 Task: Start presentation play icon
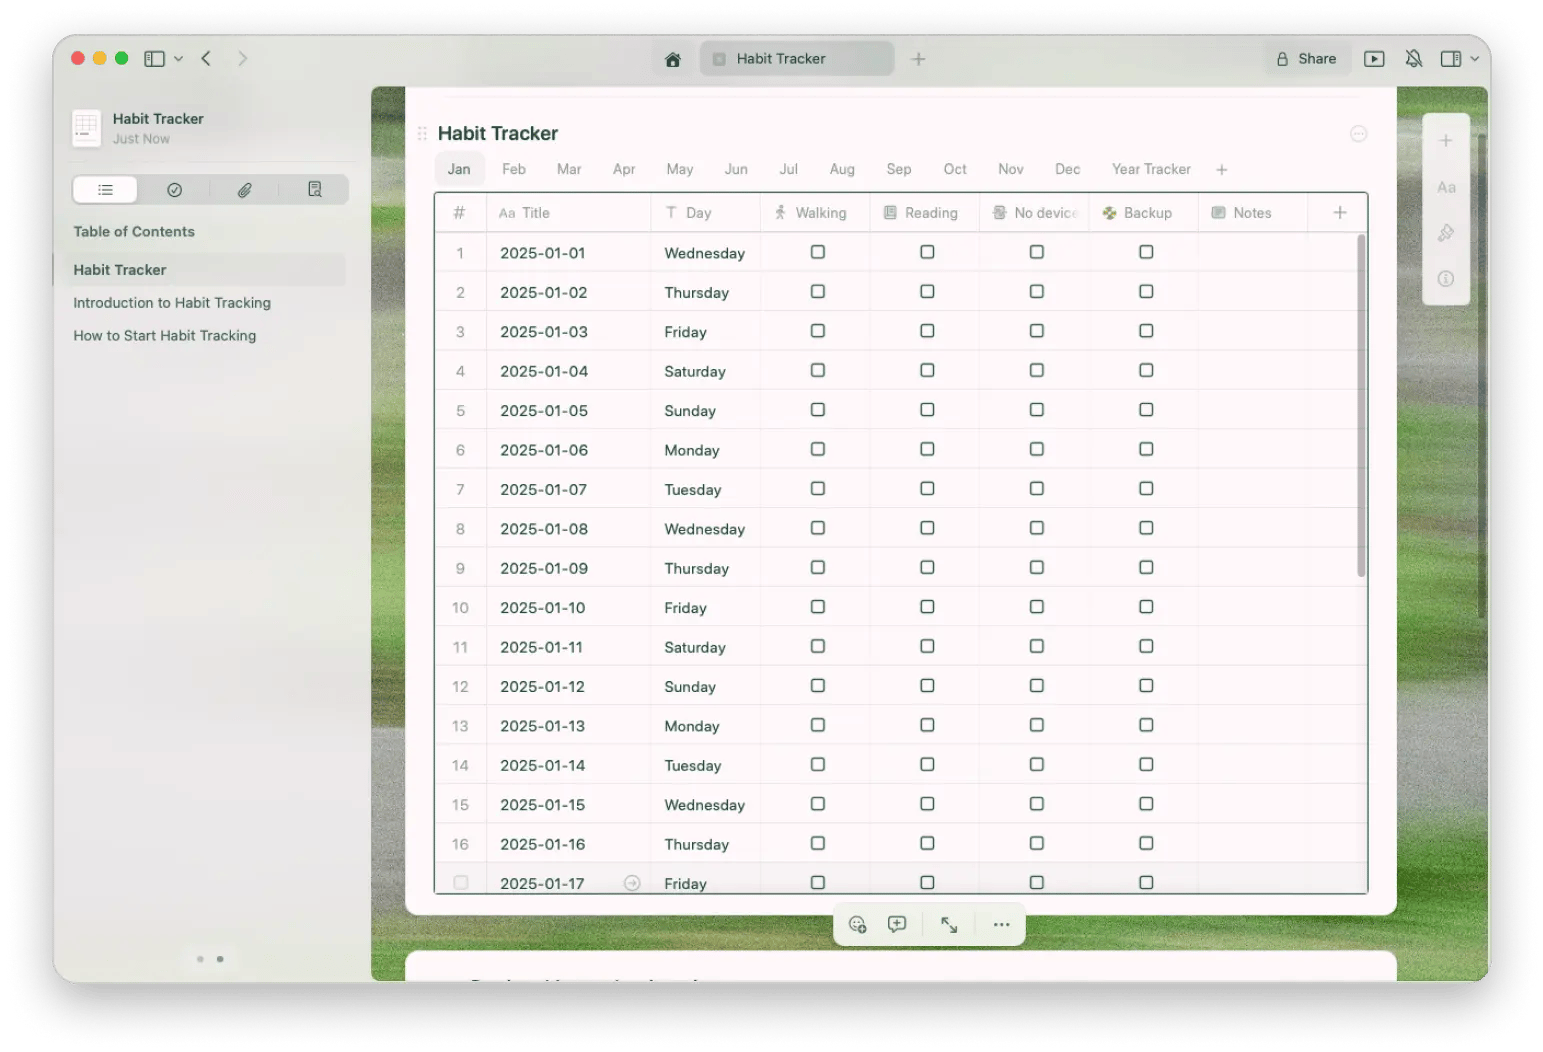1374,59
